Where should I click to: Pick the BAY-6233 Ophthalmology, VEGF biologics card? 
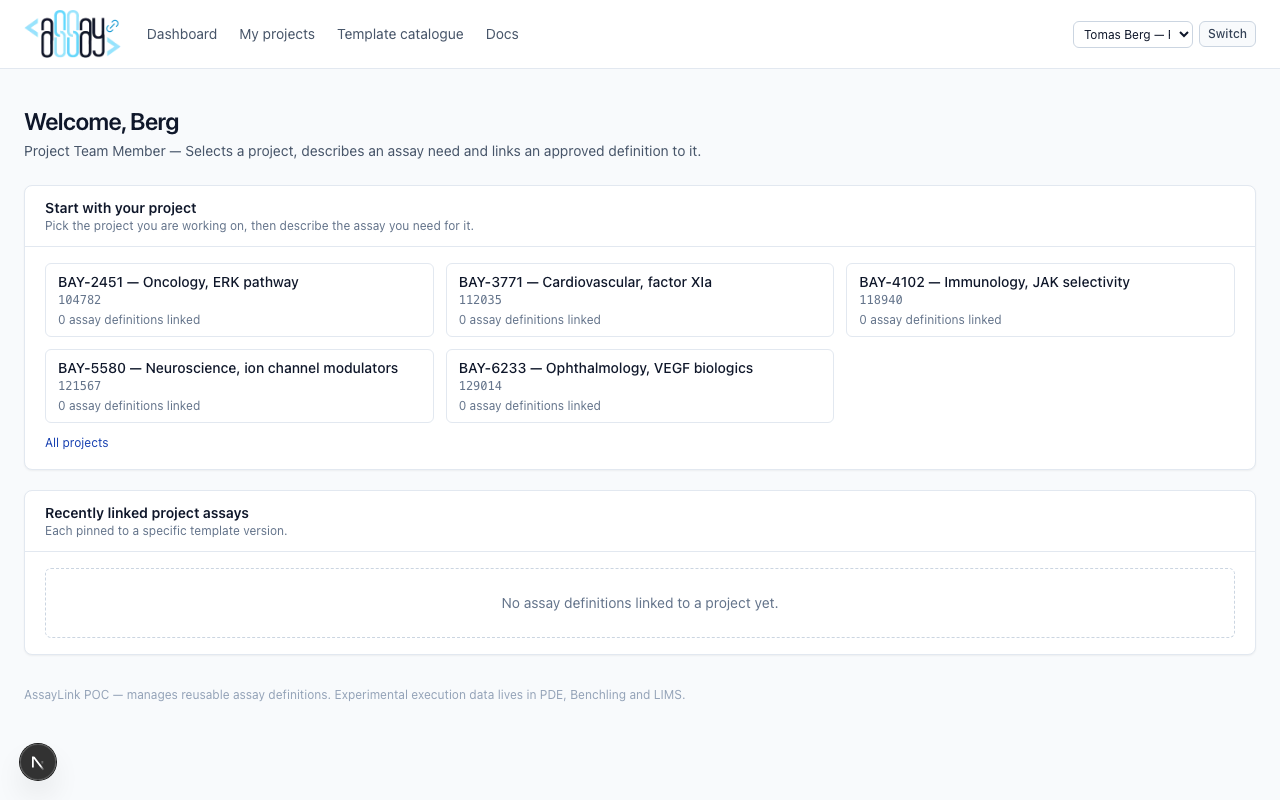(x=640, y=386)
